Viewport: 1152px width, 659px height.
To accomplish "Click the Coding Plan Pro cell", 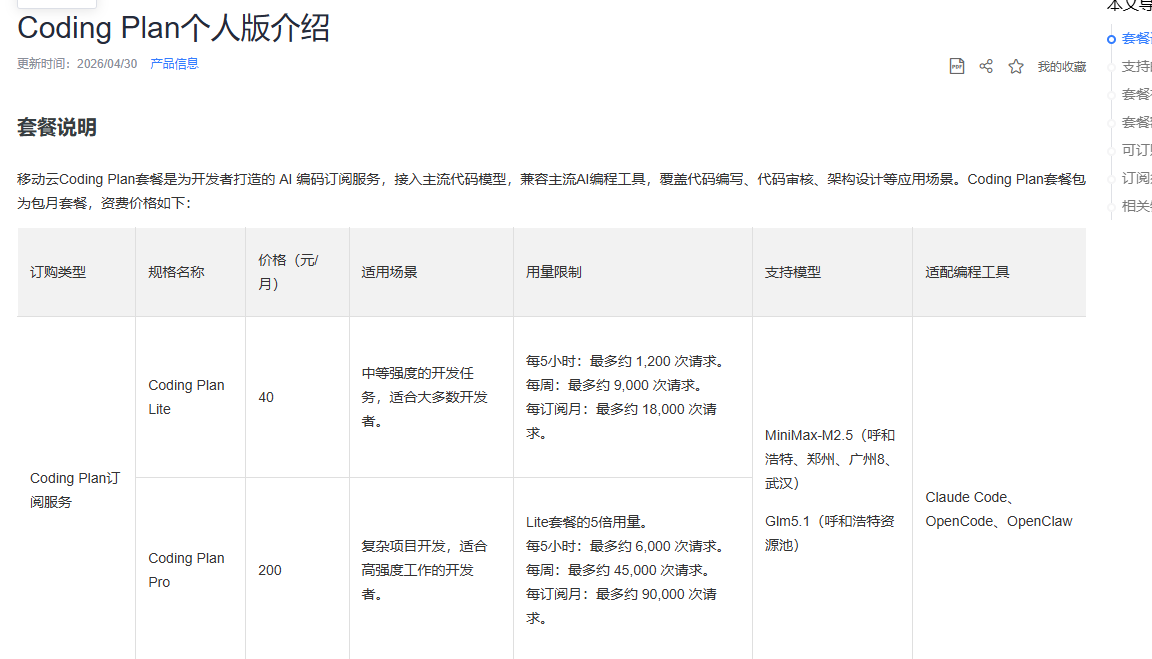I will (x=190, y=570).
